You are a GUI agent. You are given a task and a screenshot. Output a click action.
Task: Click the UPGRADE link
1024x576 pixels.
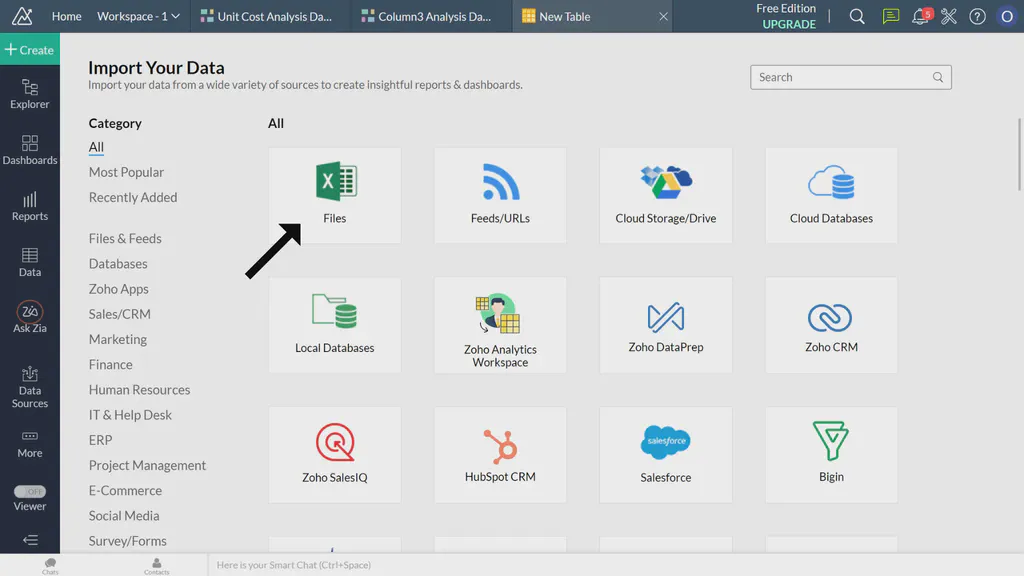[x=788, y=24]
